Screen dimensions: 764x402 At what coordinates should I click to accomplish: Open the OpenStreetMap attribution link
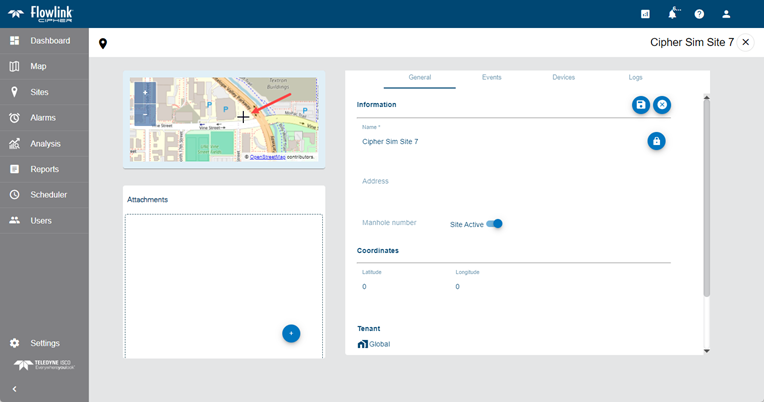click(269, 157)
